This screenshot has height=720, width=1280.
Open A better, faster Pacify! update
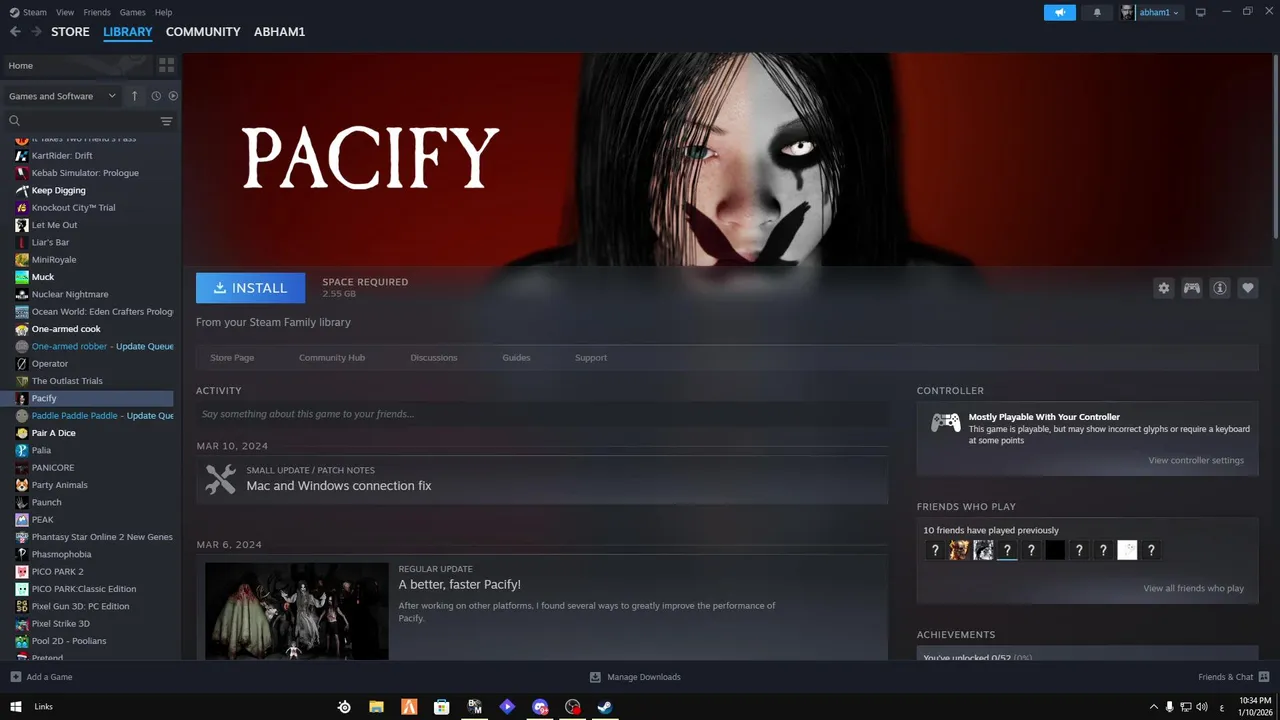coord(459,584)
